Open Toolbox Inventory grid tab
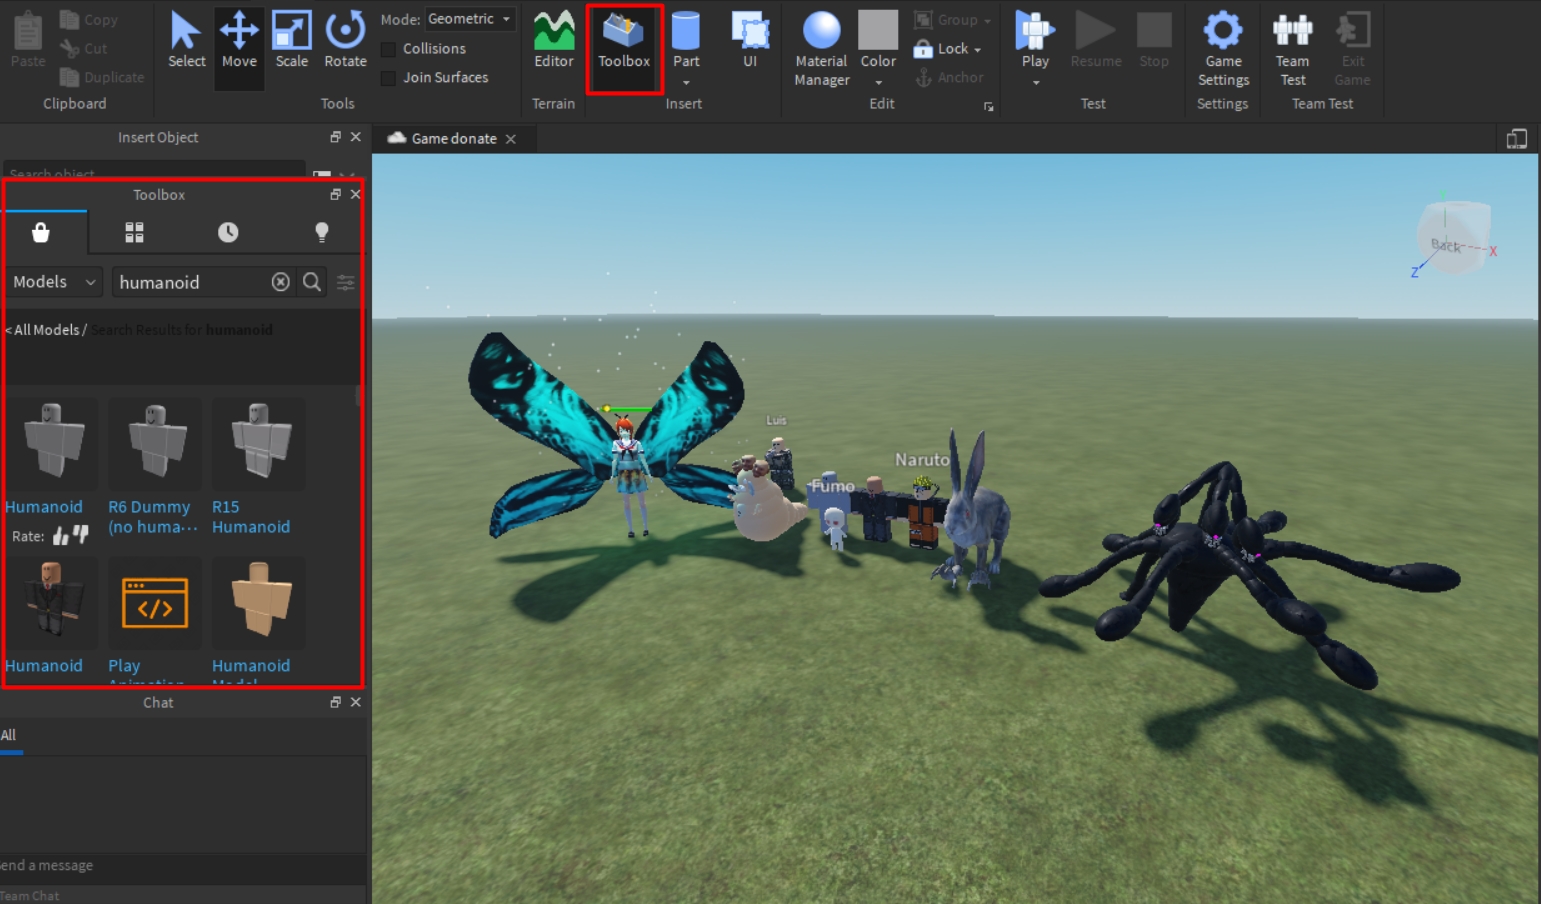The height and width of the screenshot is (904, 1541). pyautogui.click(x=134, y=232)
